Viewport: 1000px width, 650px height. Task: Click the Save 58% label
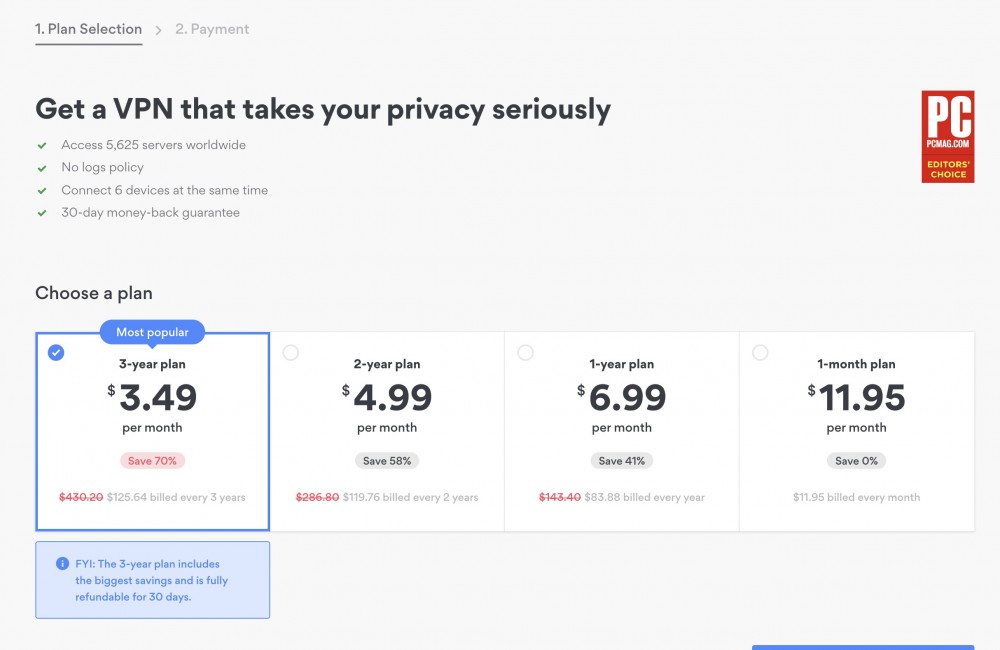tap(387, 461)
